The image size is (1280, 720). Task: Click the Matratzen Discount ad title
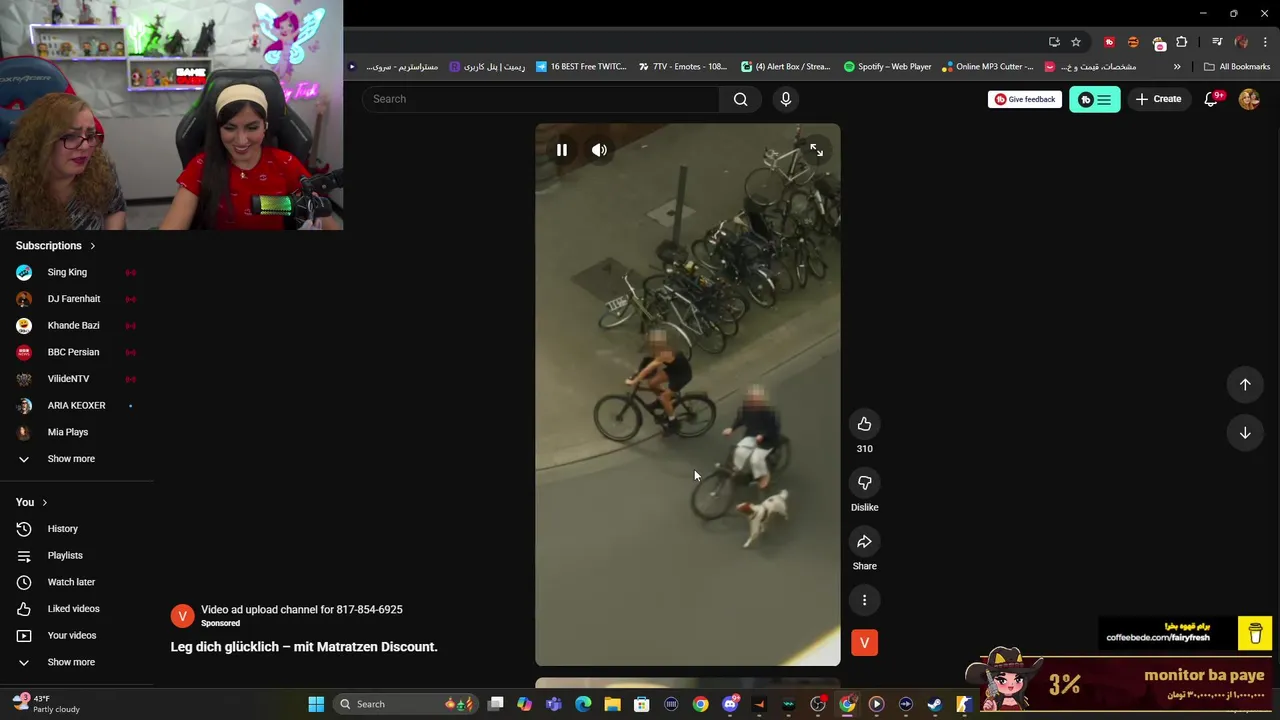point(304,647)
